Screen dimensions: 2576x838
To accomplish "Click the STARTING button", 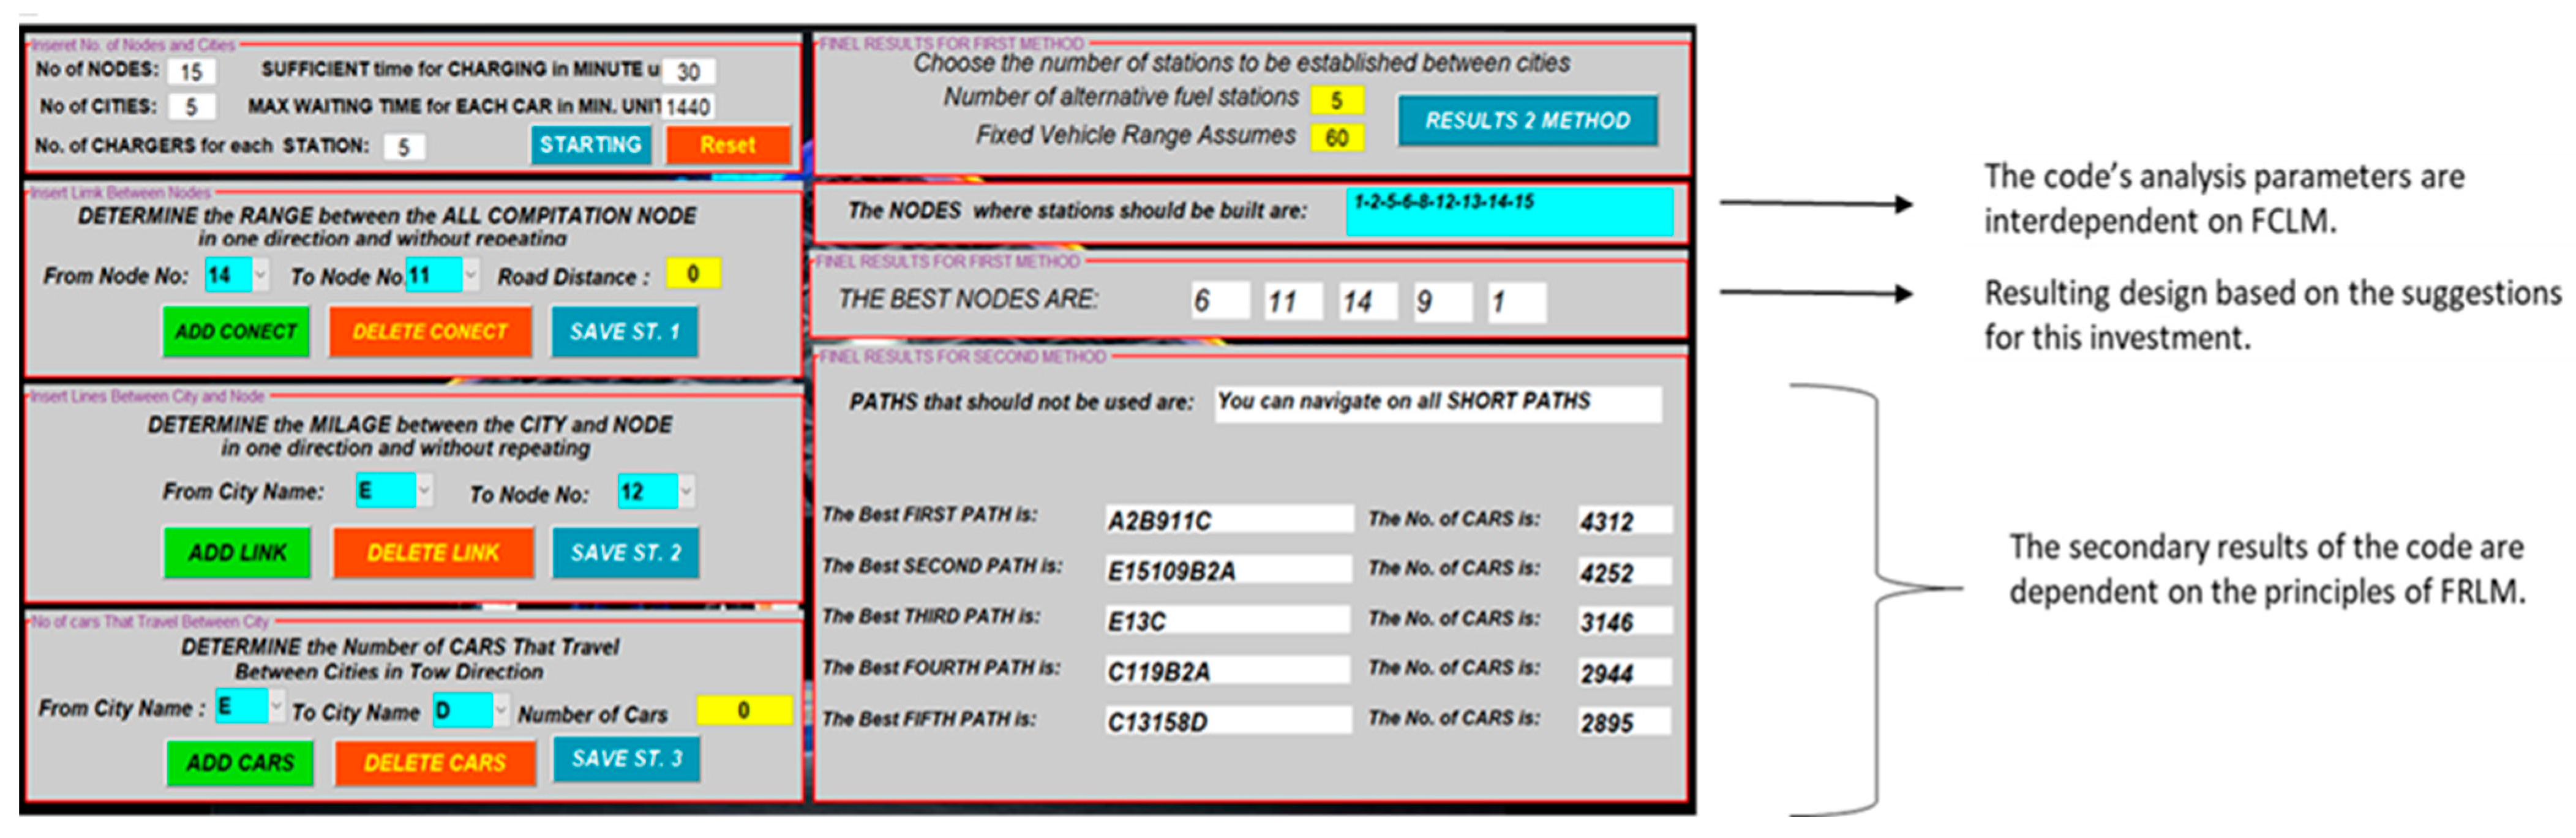I will pos(590,145).
